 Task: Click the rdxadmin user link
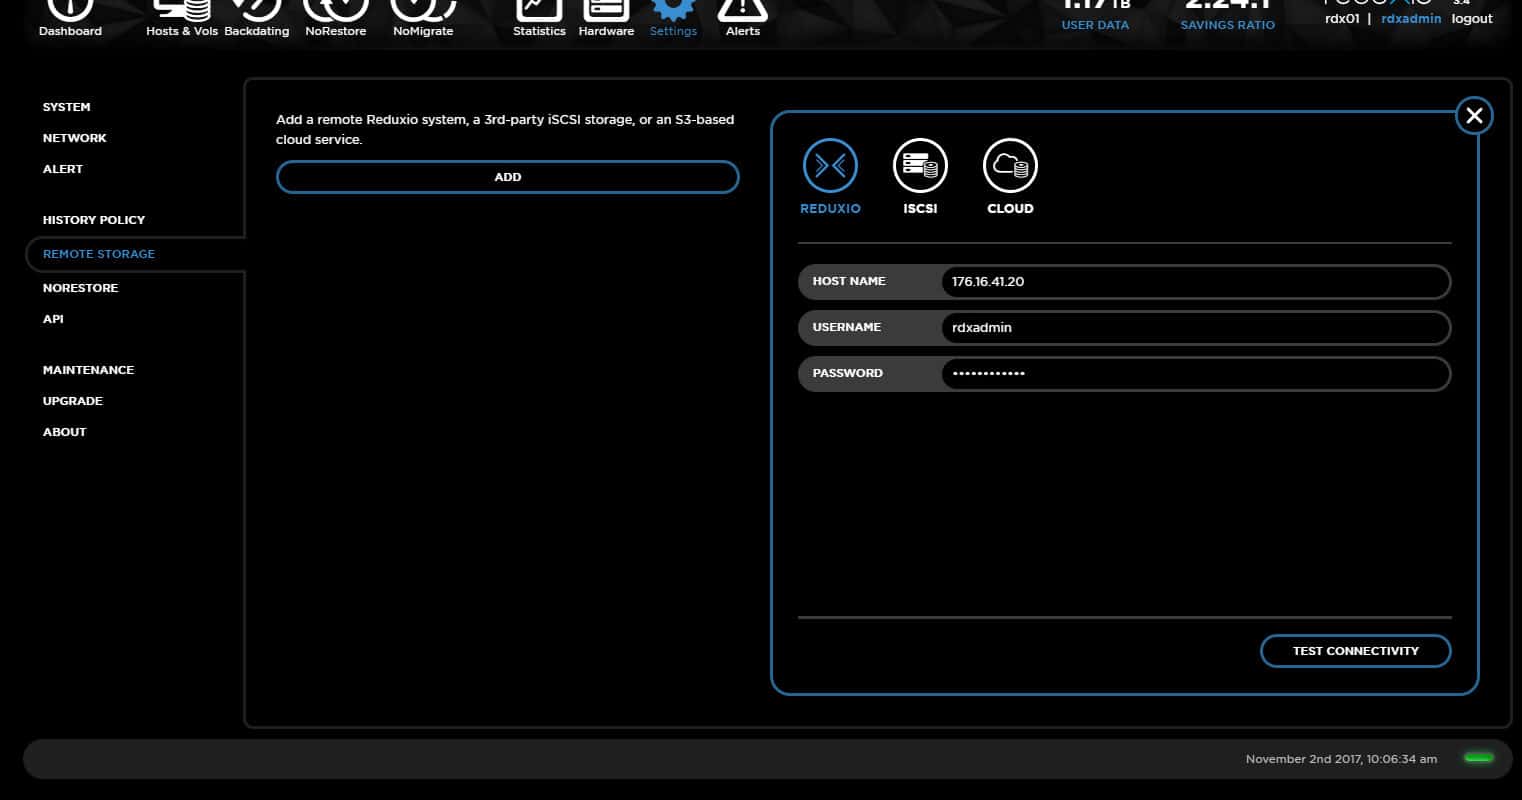pos(1411,19)
